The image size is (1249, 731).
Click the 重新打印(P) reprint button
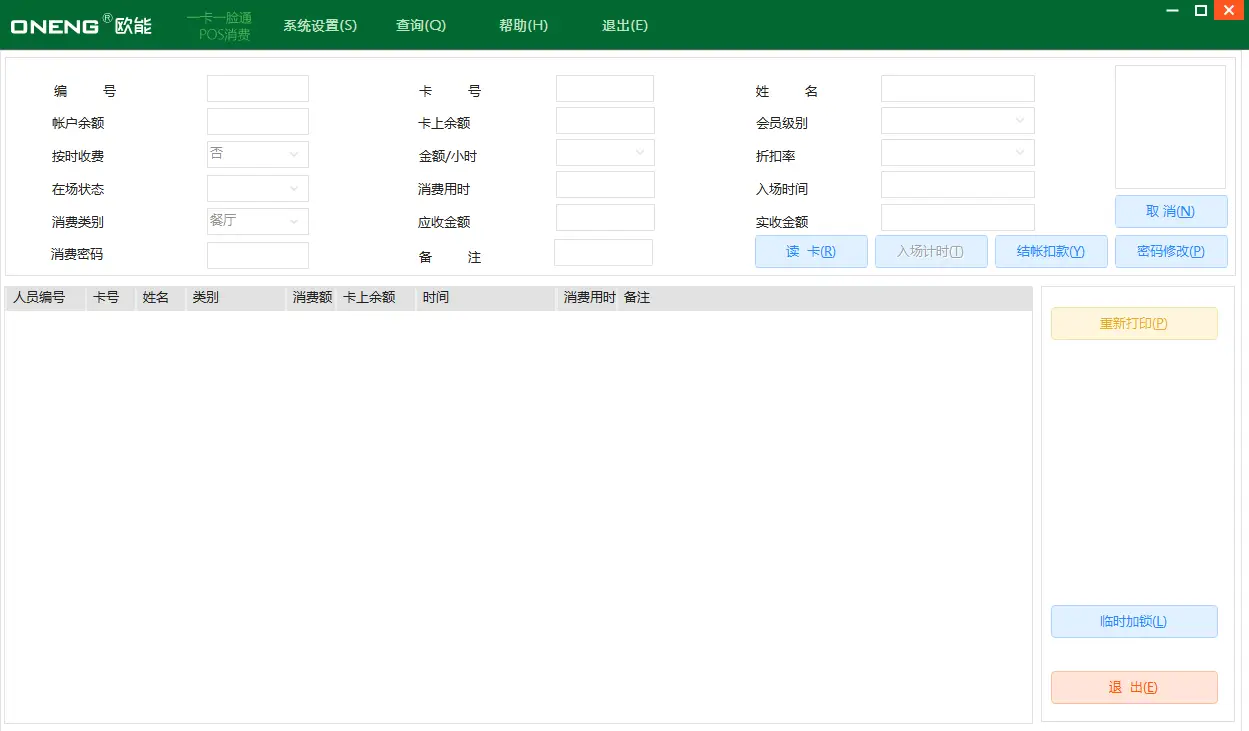pyautogui.click(x=1133, y=323)
